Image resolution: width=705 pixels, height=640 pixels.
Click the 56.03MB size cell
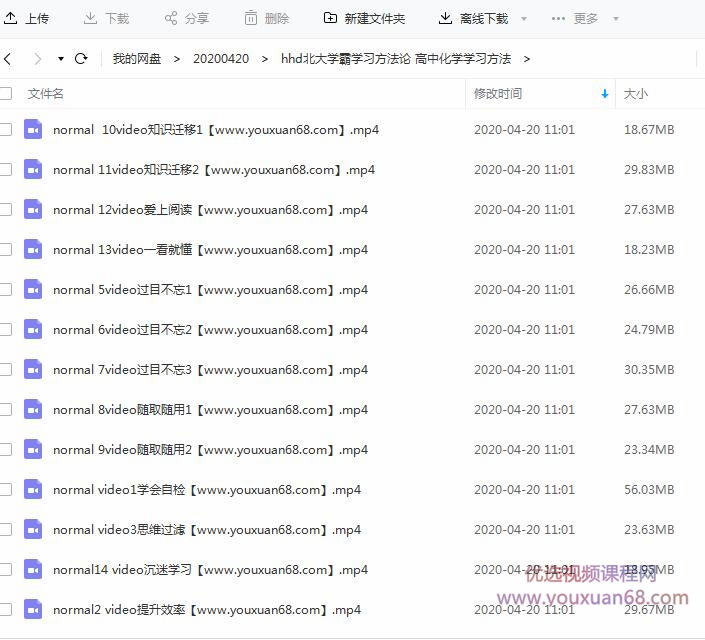(x=649, y=490)
